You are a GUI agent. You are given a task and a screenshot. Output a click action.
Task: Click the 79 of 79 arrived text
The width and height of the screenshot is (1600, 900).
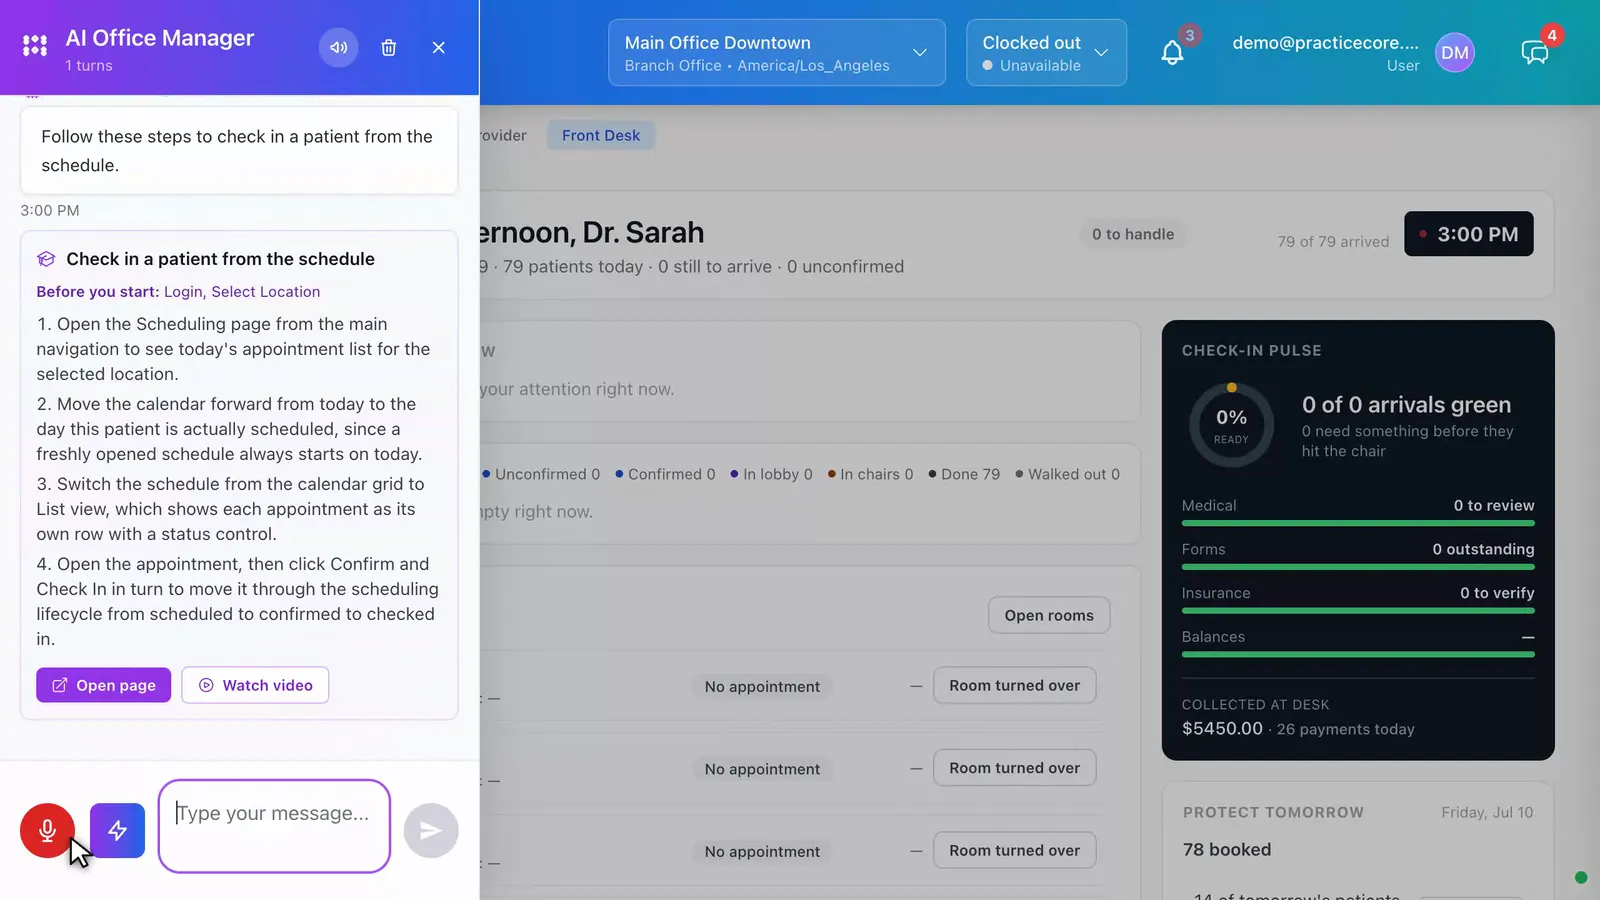coord(1333,241)
